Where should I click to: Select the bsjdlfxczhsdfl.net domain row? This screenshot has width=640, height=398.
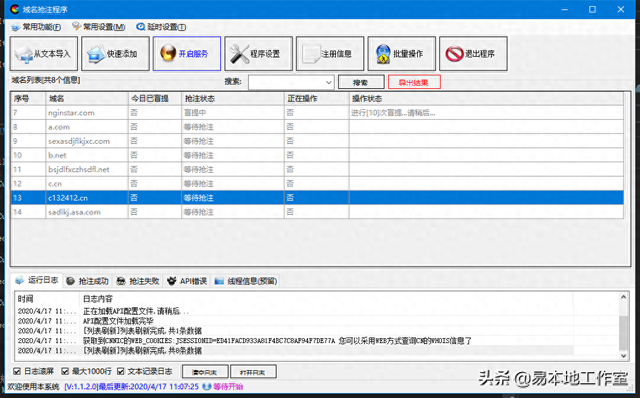(317, 169)
